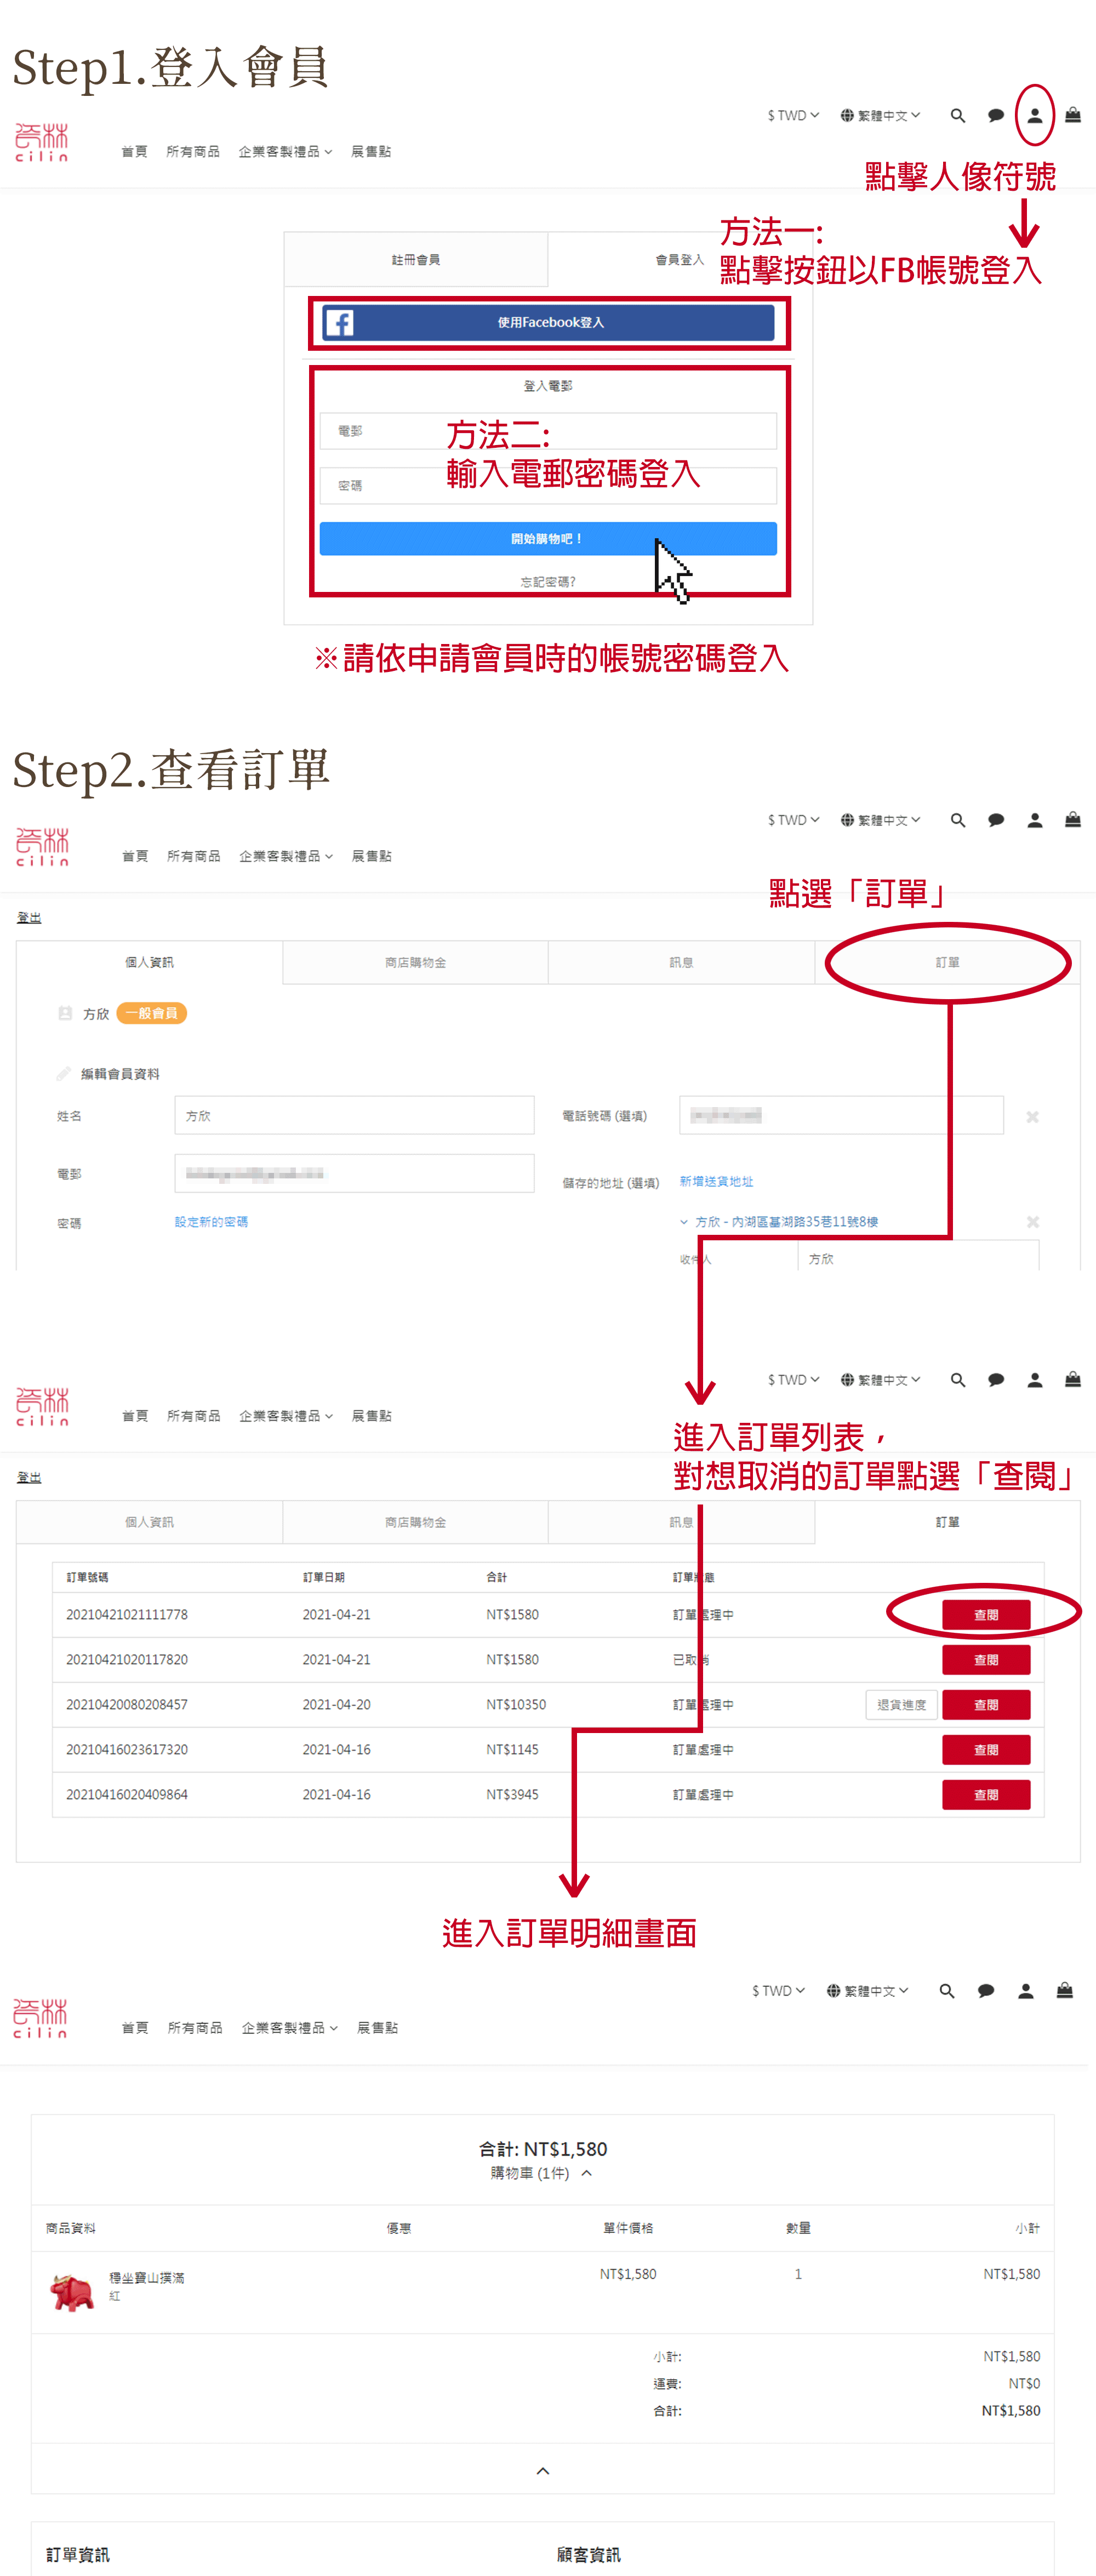Image resolution: width=1096 pixels, height=2576 pixels.
Task: Open the chat bubble in top header
Action: pyautogui.click(x=995, y=116)
